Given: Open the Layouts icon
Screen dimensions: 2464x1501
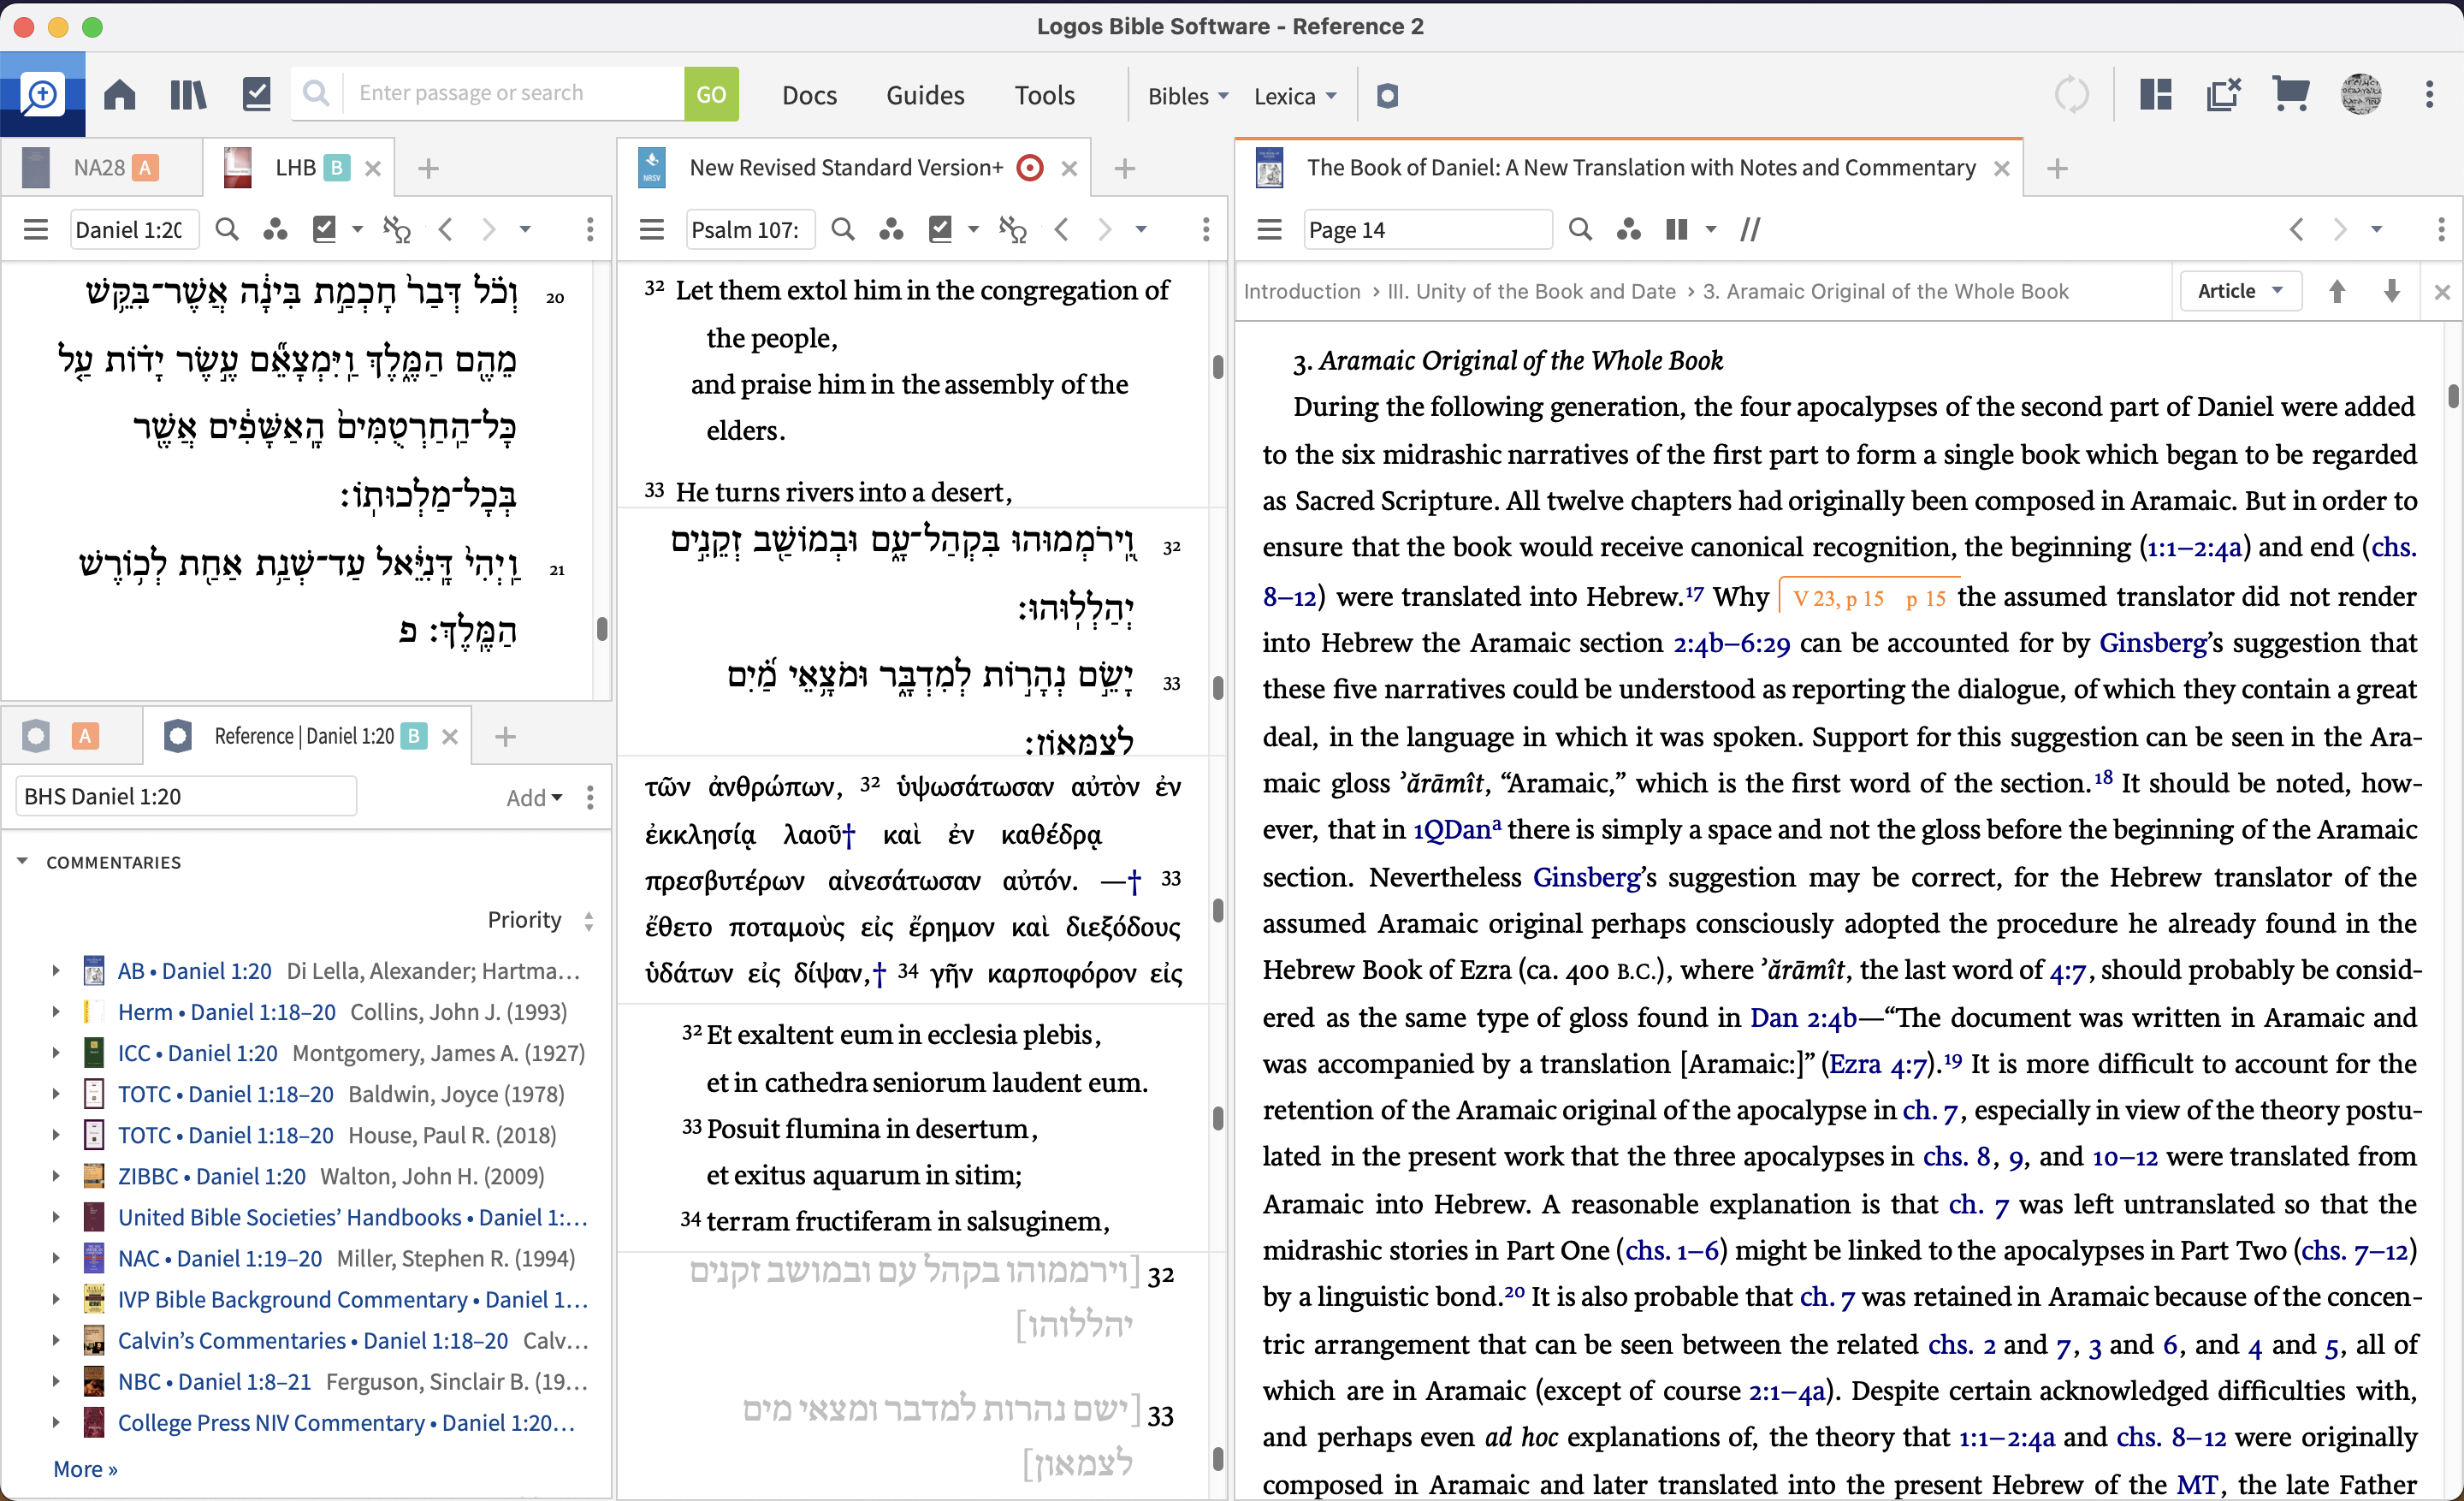Looking at the screenshot, I should pyautogui.click(x=2156, y=95).
